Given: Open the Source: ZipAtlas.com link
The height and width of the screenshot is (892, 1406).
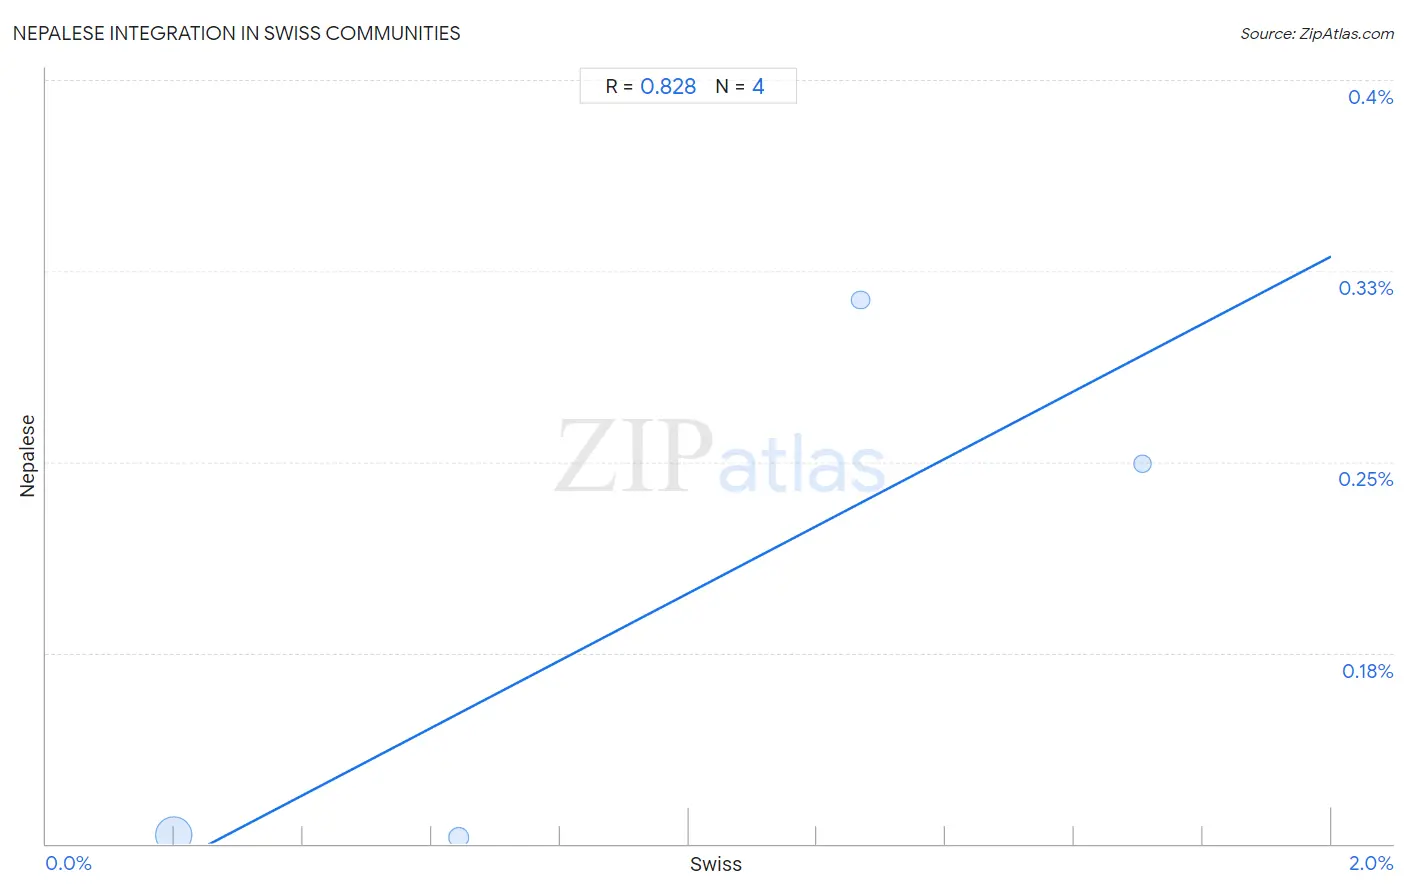Looking at the screenshot, I should 1317,34.
